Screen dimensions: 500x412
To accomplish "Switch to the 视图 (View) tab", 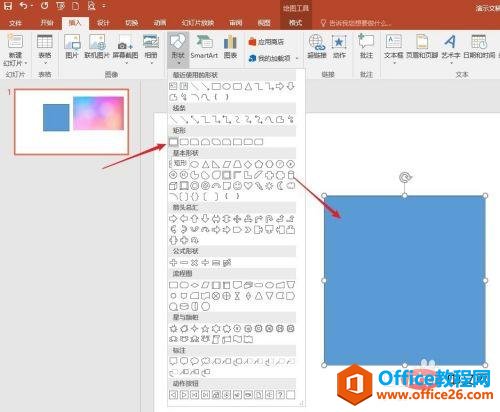I will [x=264, y=23].
